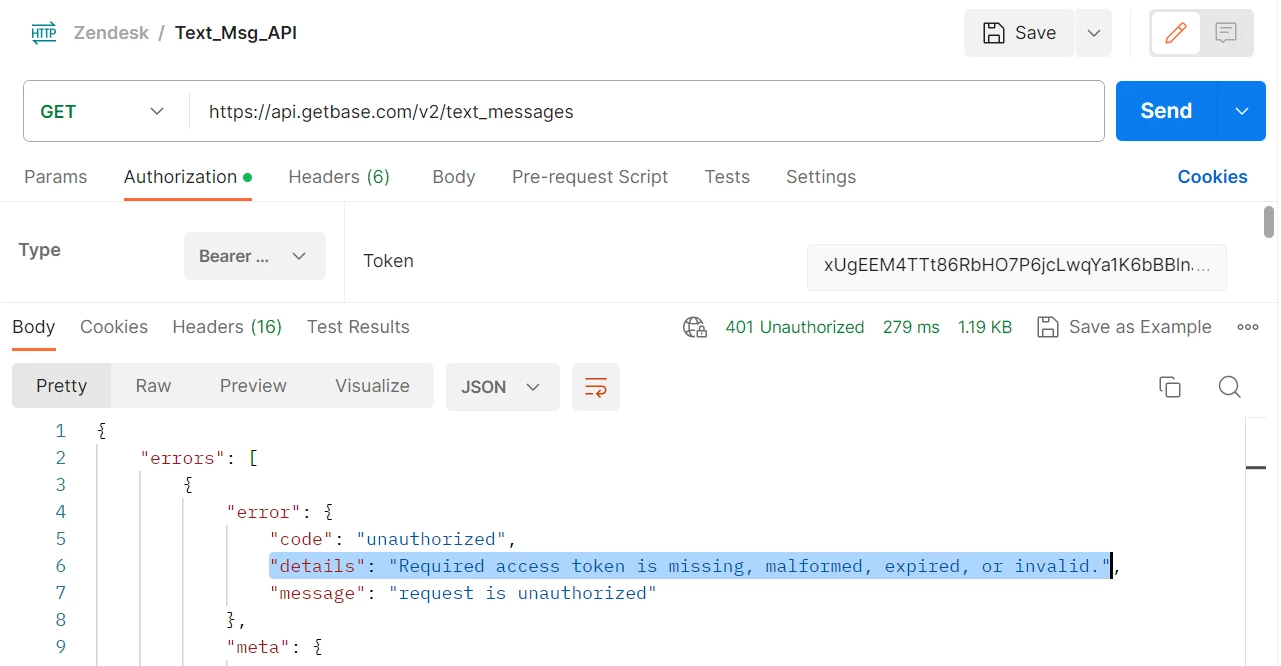The height and width of the screenshot is (666, 1281).
Task: Open the Authorization tab
Action: (x=187, y=177)
